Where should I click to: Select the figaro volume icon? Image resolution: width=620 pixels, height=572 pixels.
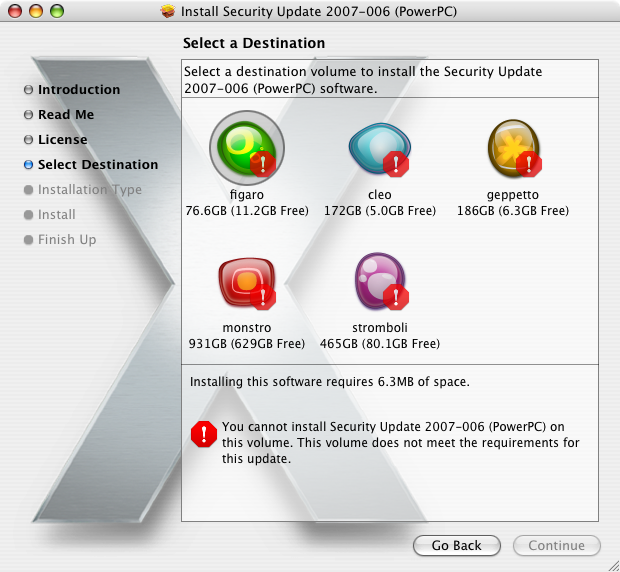click(247, 148)
